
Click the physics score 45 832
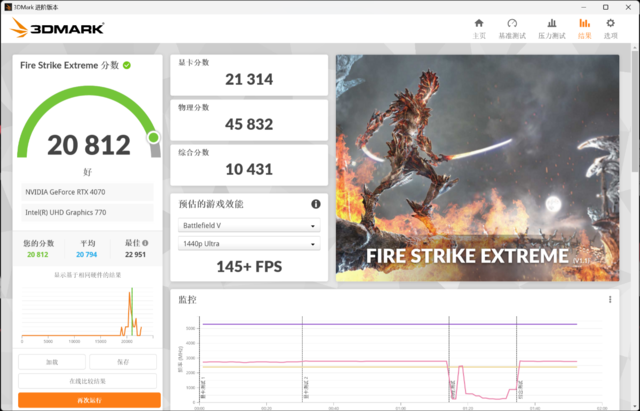(x=249, y=124)
